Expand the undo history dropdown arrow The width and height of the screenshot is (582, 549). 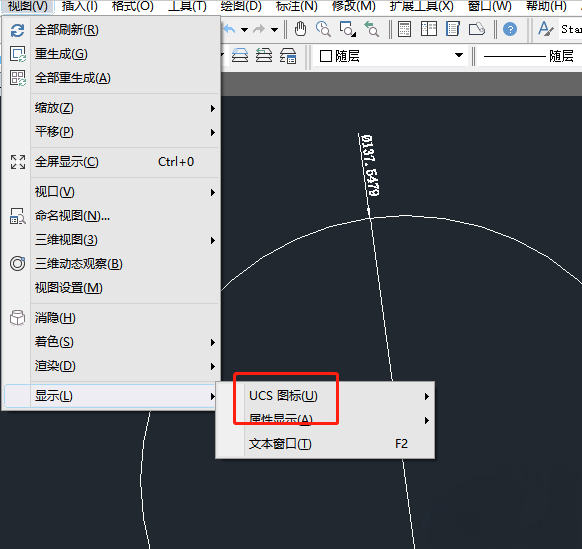point(244,30)
